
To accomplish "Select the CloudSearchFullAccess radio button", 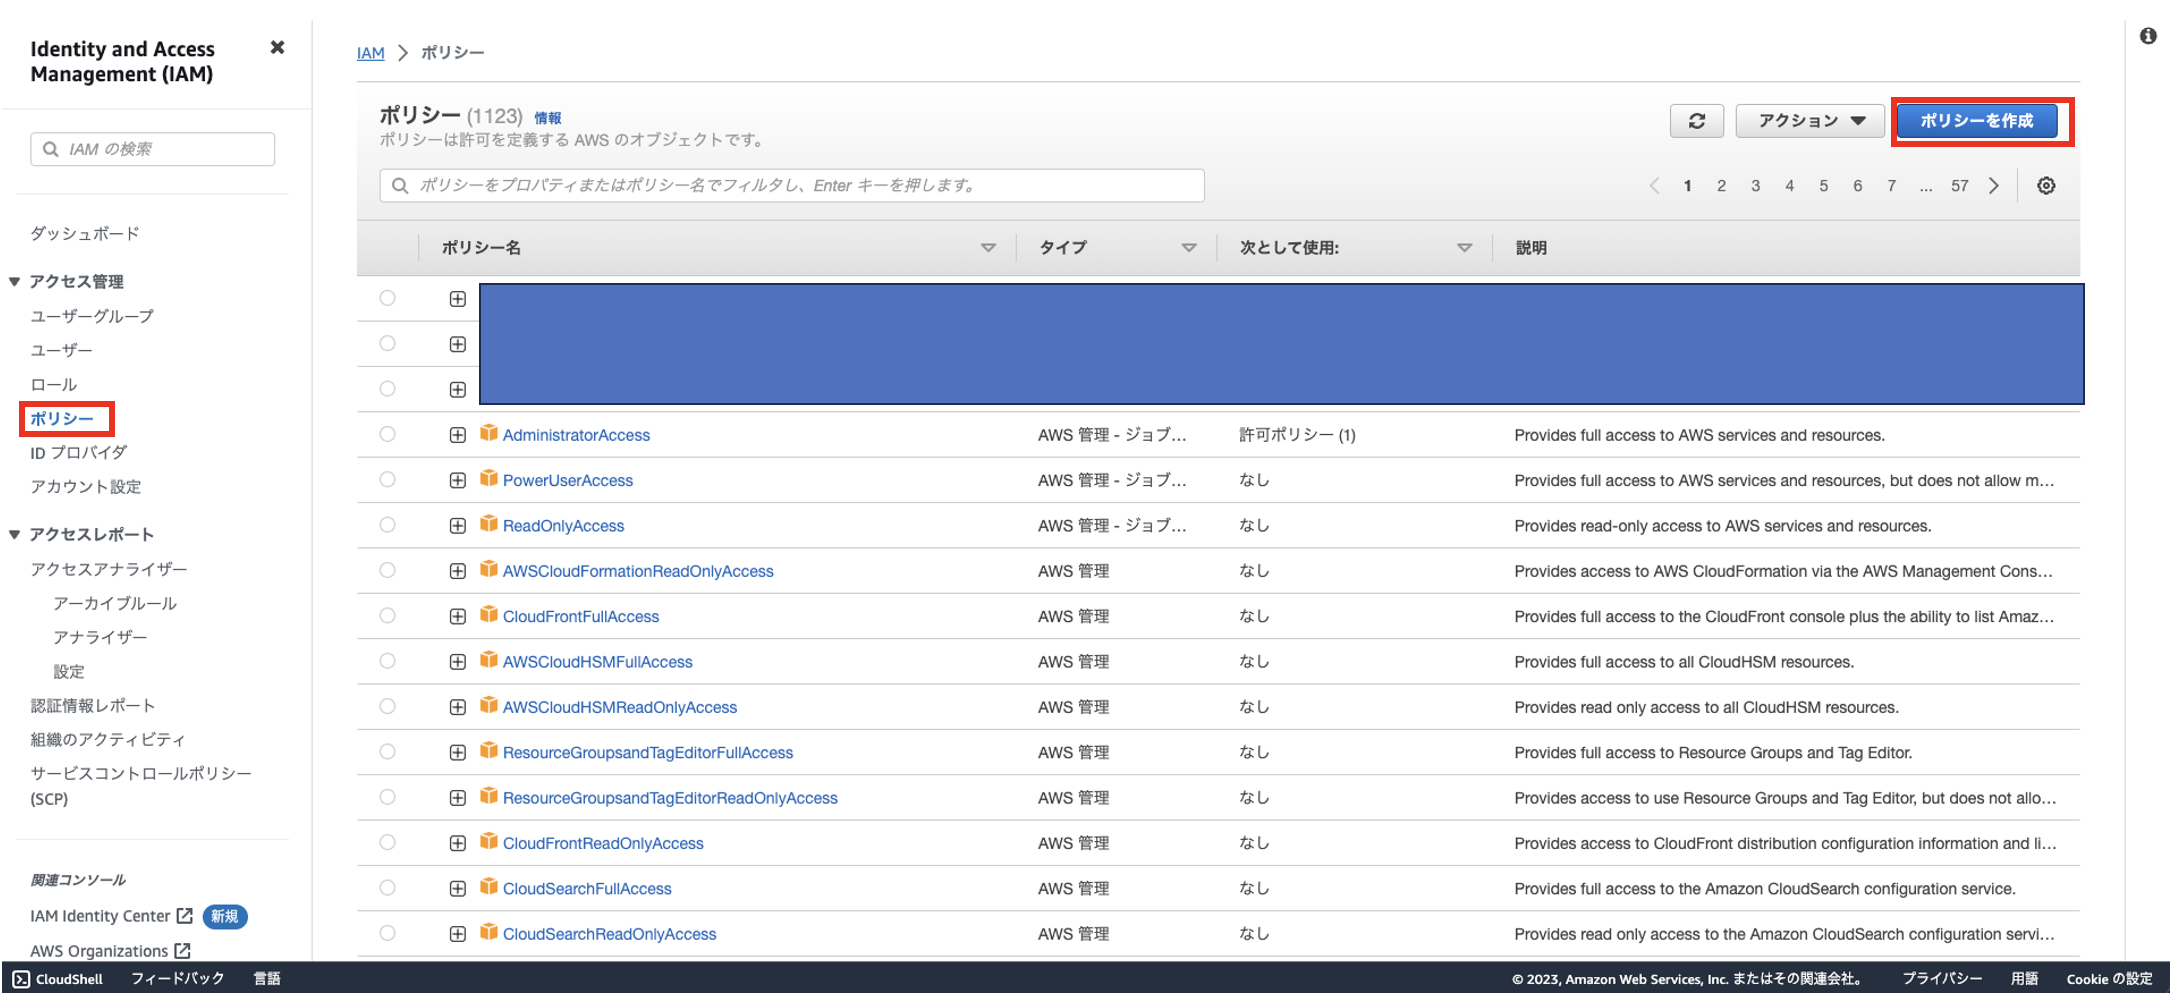I will 388,888.
